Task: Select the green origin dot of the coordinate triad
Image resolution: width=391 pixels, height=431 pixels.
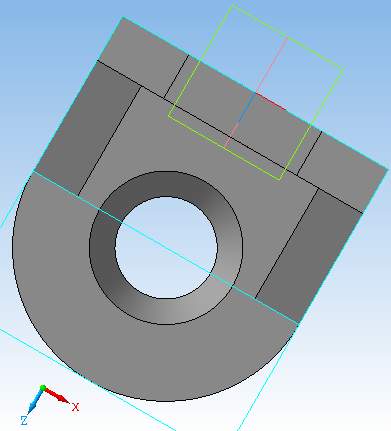Action: click(x=43, y=388)
